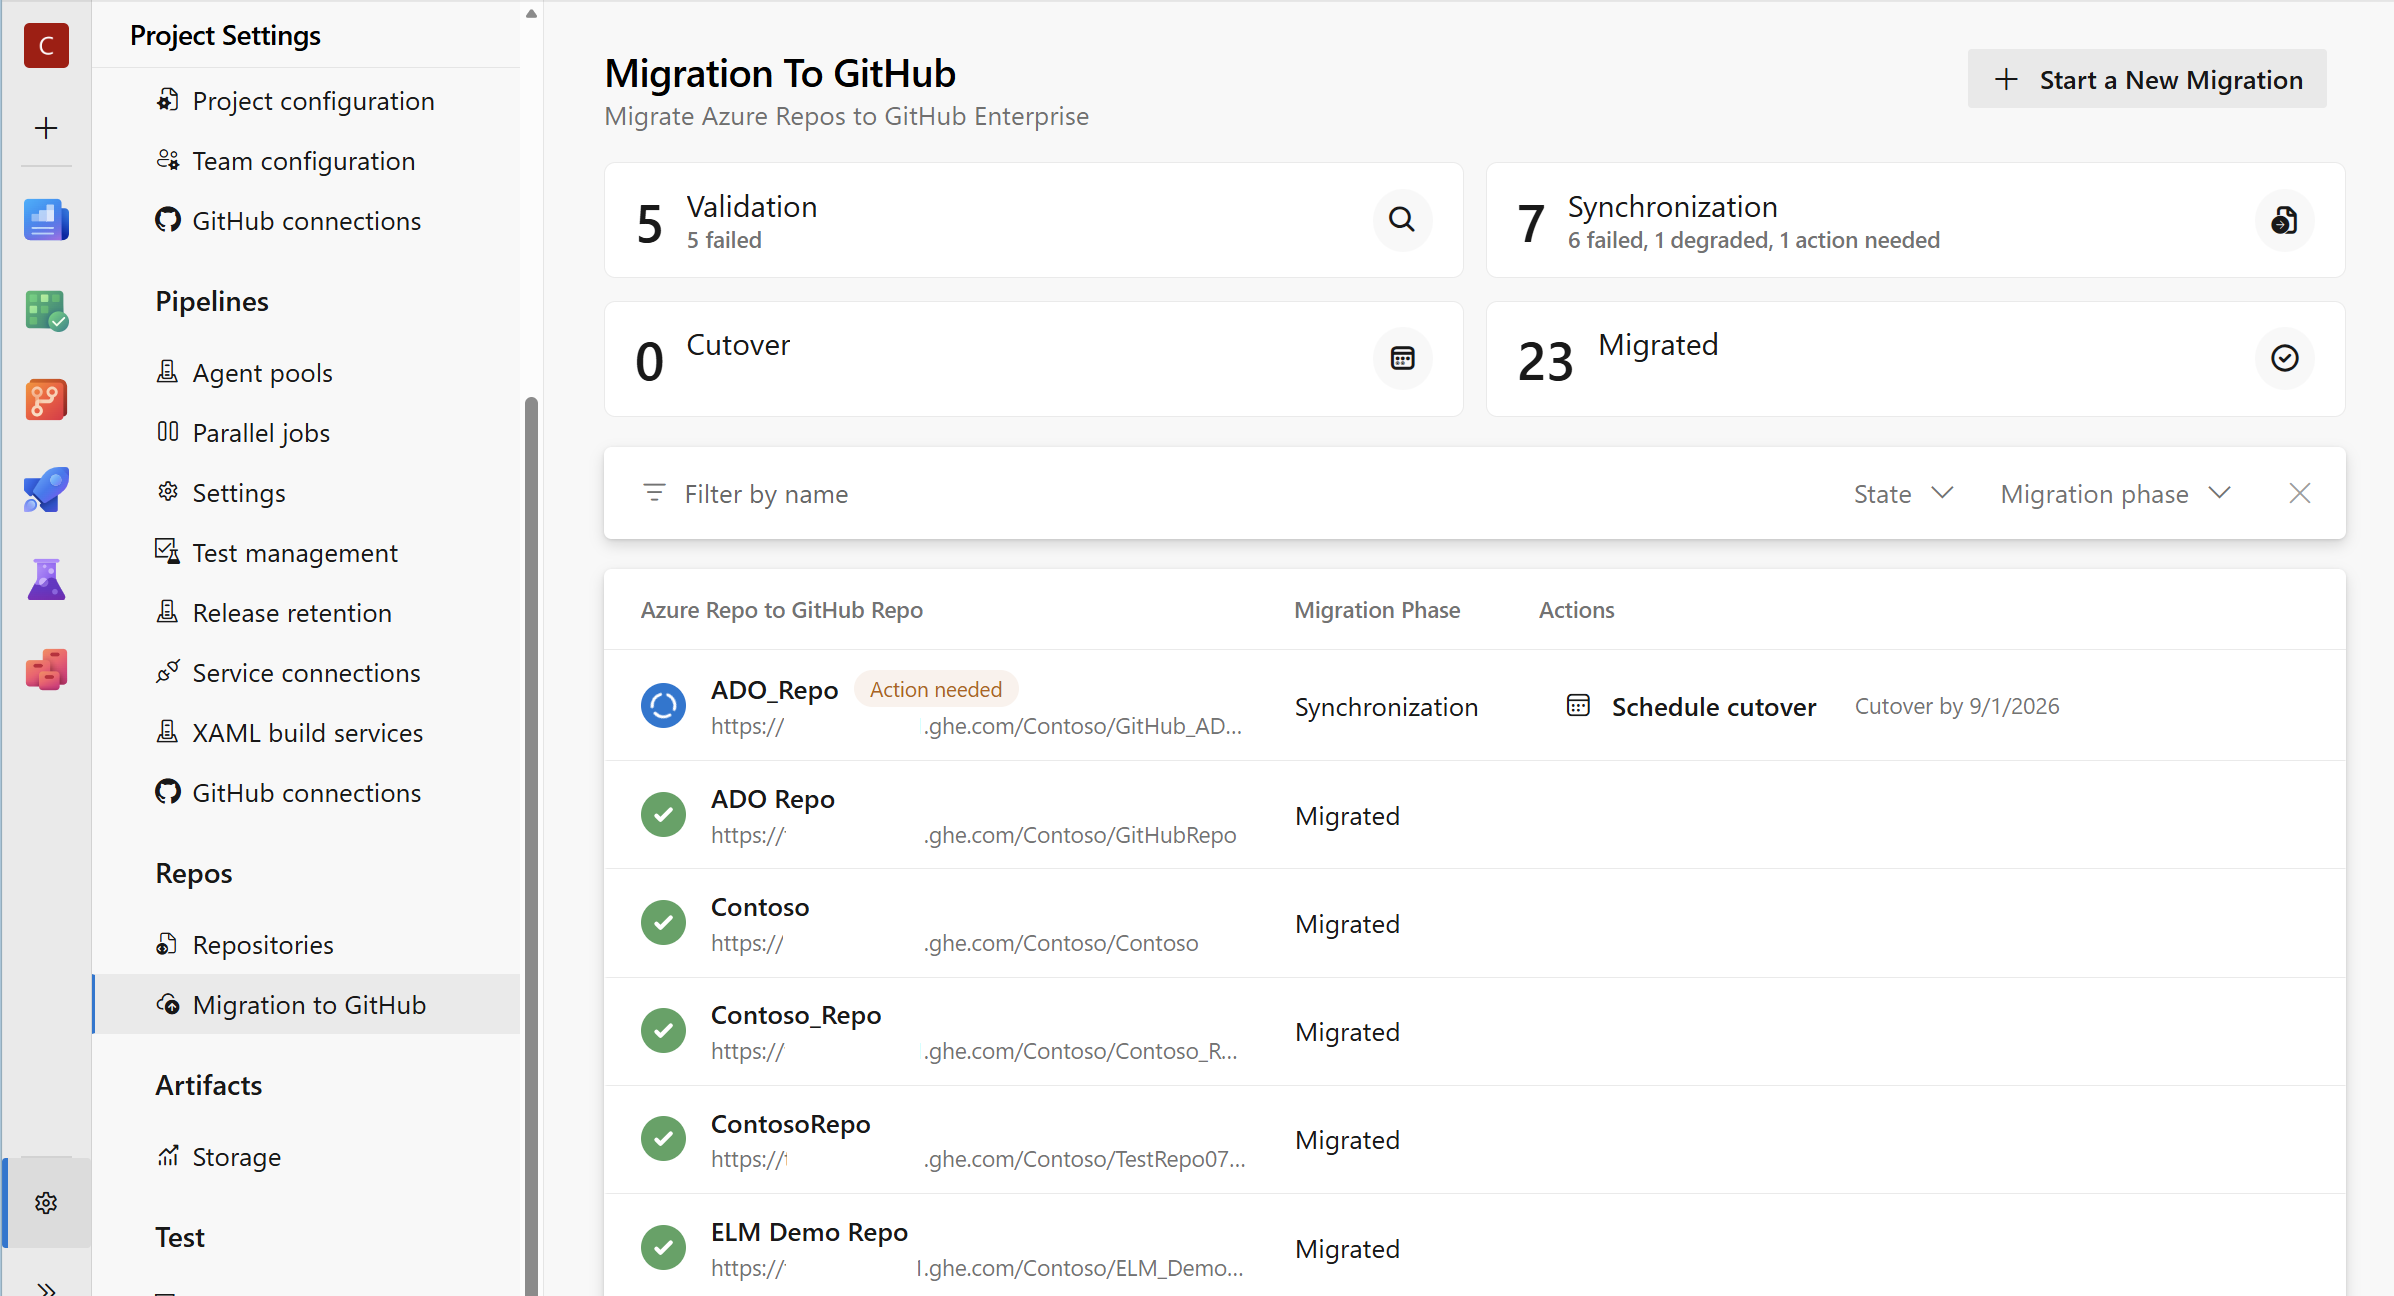The image size is (2394, 1296).
Task: Click the green check icon for Contoso
Action: pos(663,923)
